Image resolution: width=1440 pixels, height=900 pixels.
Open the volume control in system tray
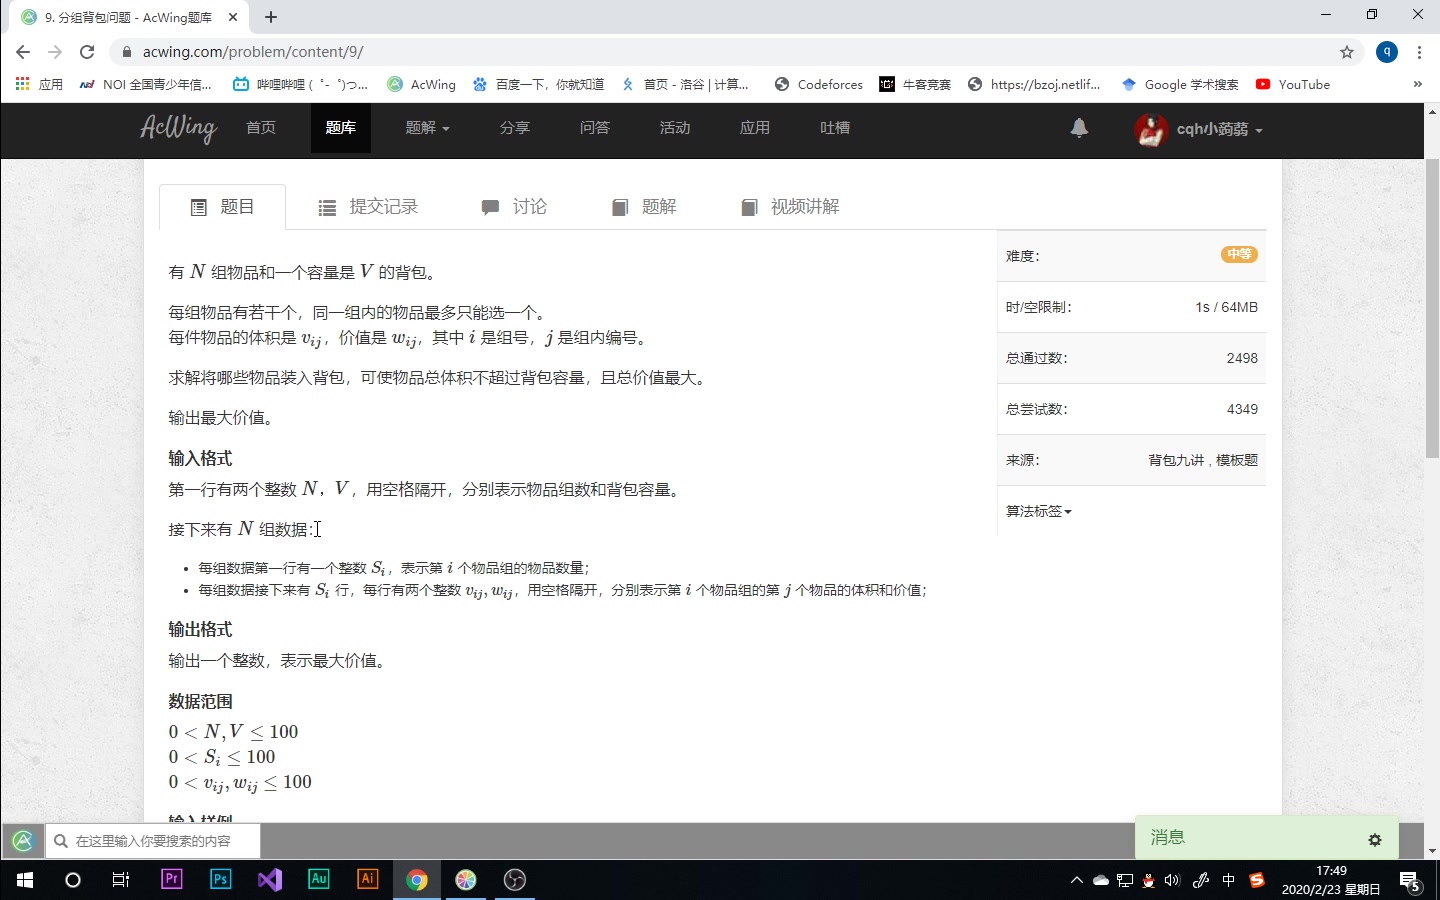pyautogui.click(x=1172, y=881)
